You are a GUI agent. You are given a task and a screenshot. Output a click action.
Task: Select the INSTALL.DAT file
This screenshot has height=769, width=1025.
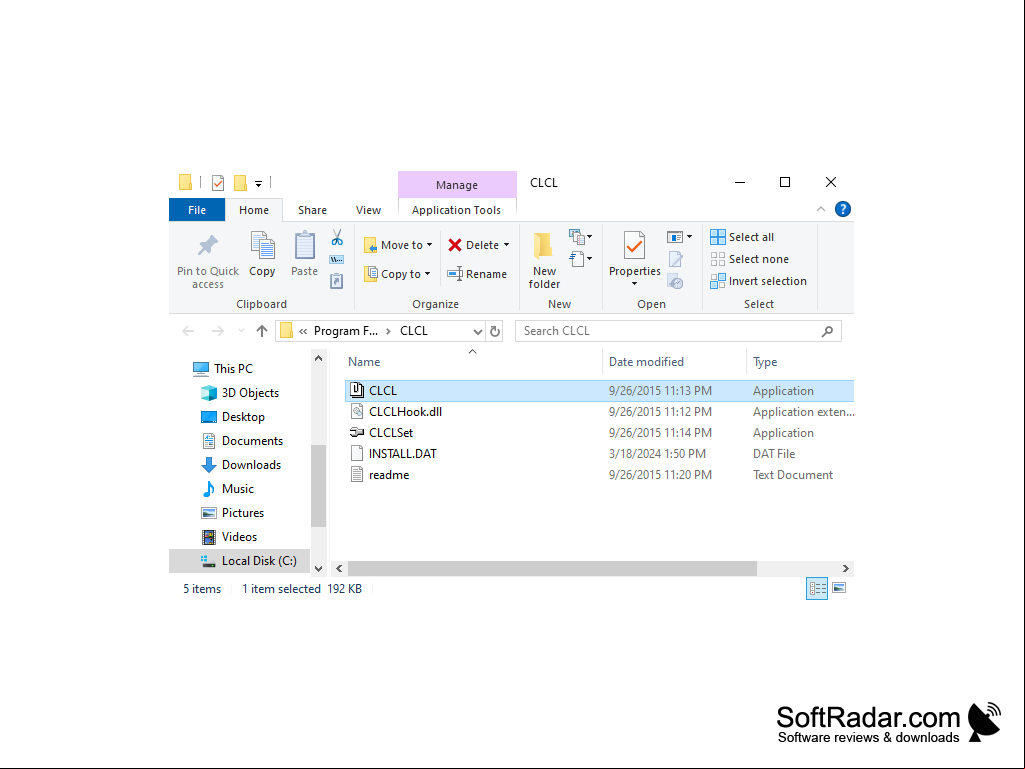[x=599, y=454]
